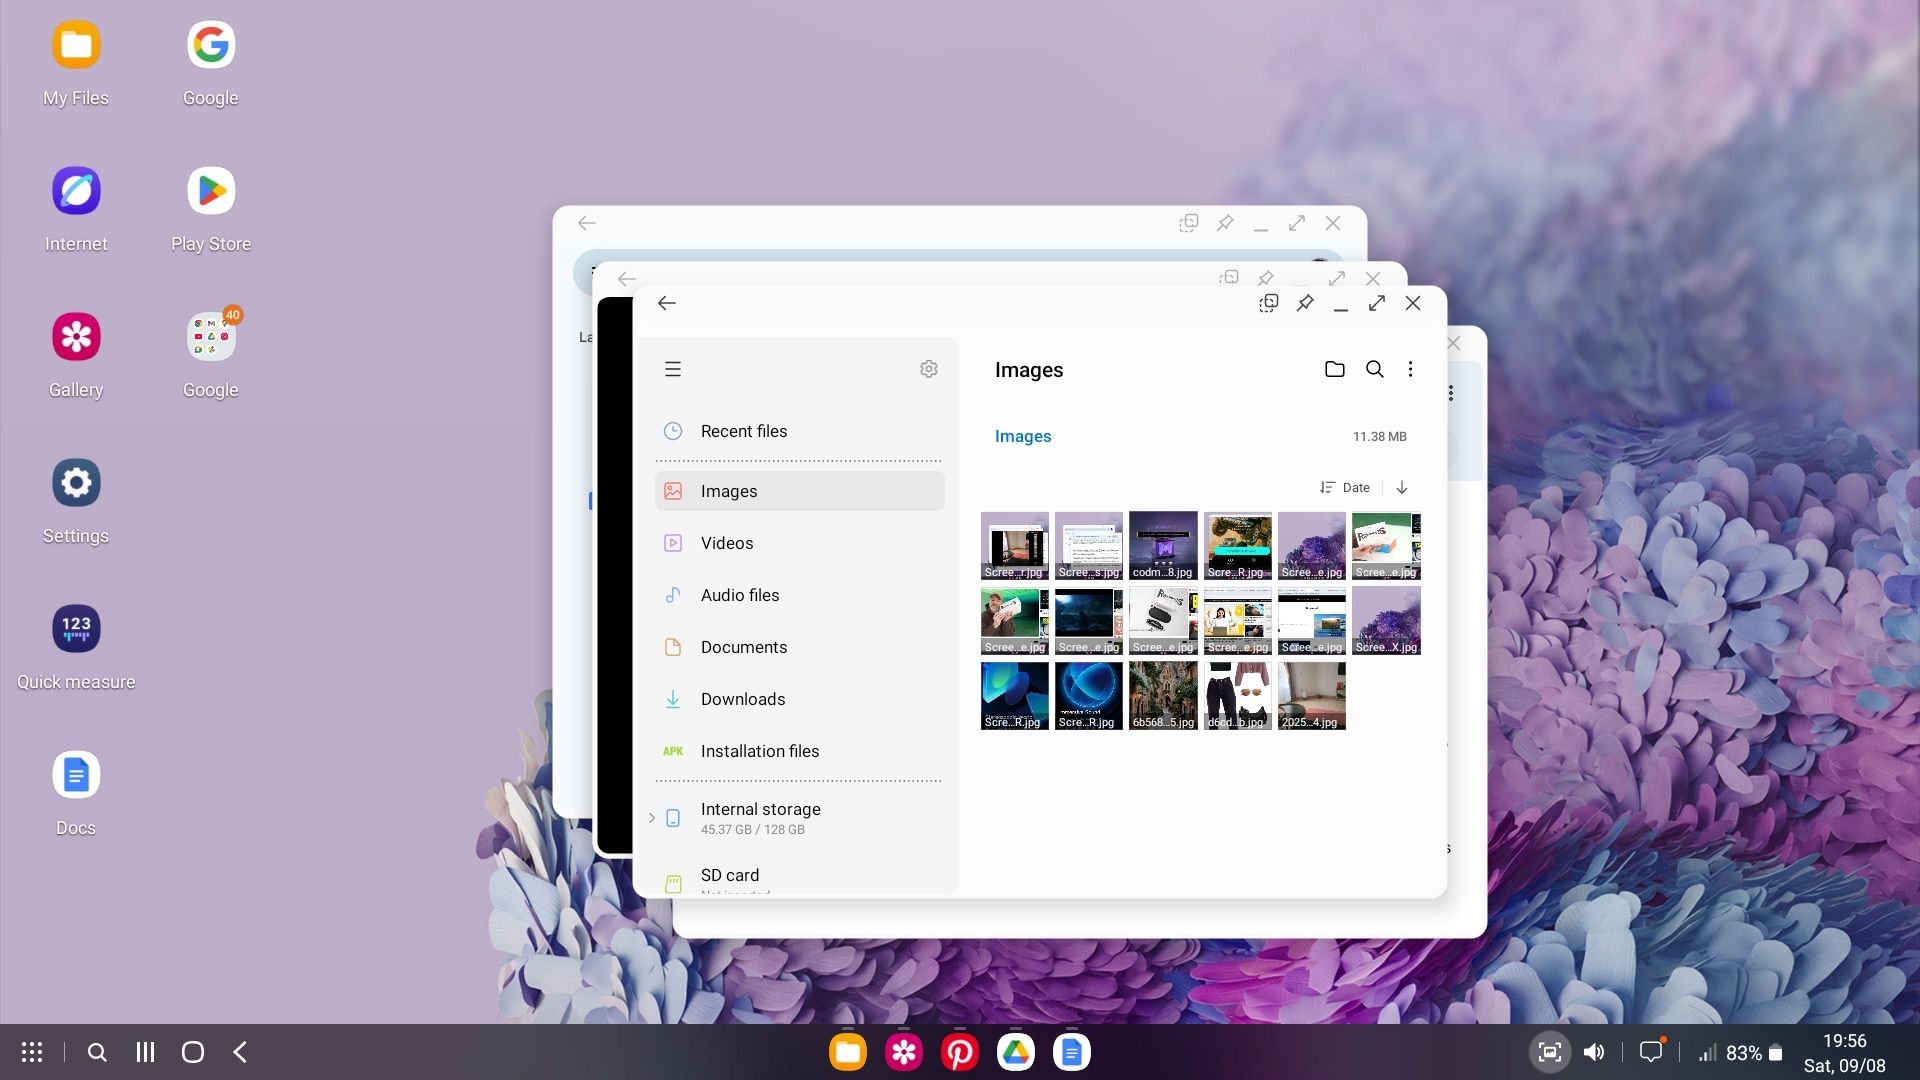The image size is (1920, 1080).
Task: Open the apps grid in taskbar
Action: click(x=32, y=1052)
